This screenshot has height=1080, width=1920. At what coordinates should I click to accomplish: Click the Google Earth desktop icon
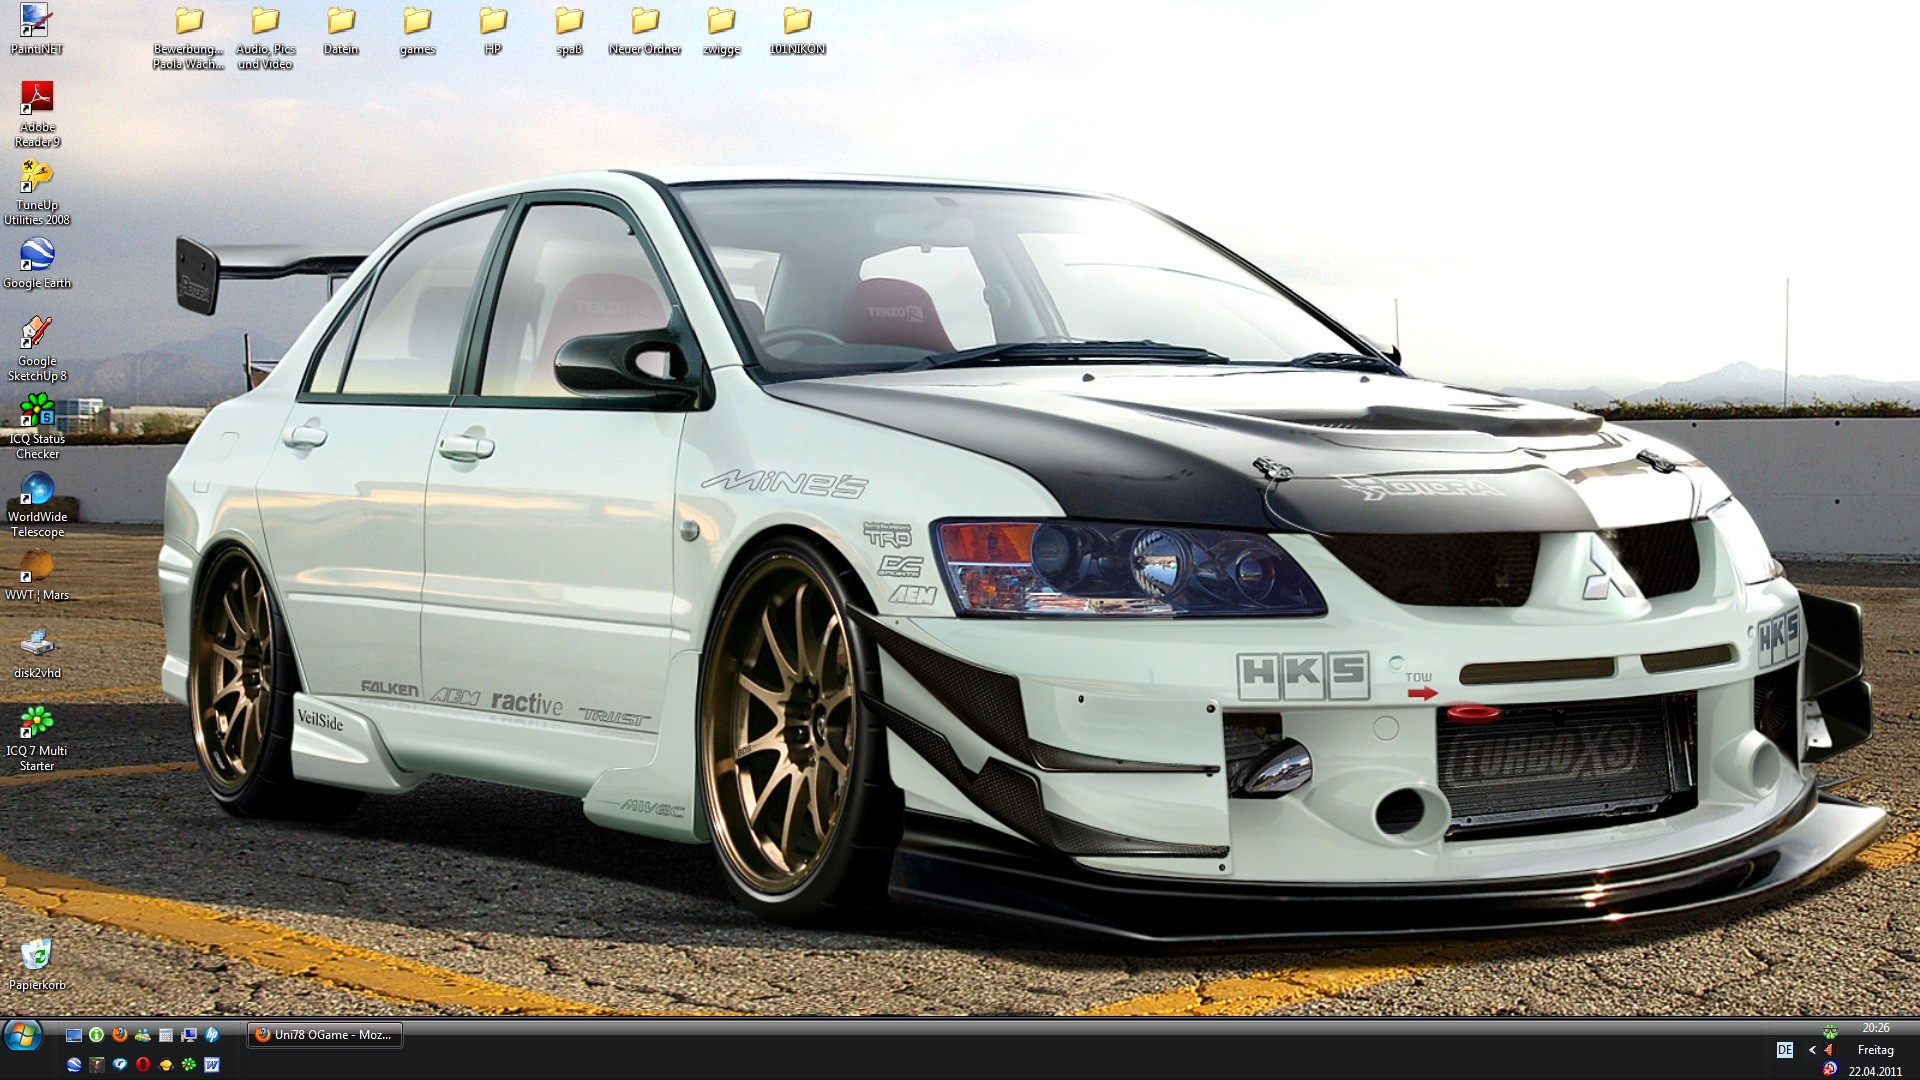tap(37, 256)
